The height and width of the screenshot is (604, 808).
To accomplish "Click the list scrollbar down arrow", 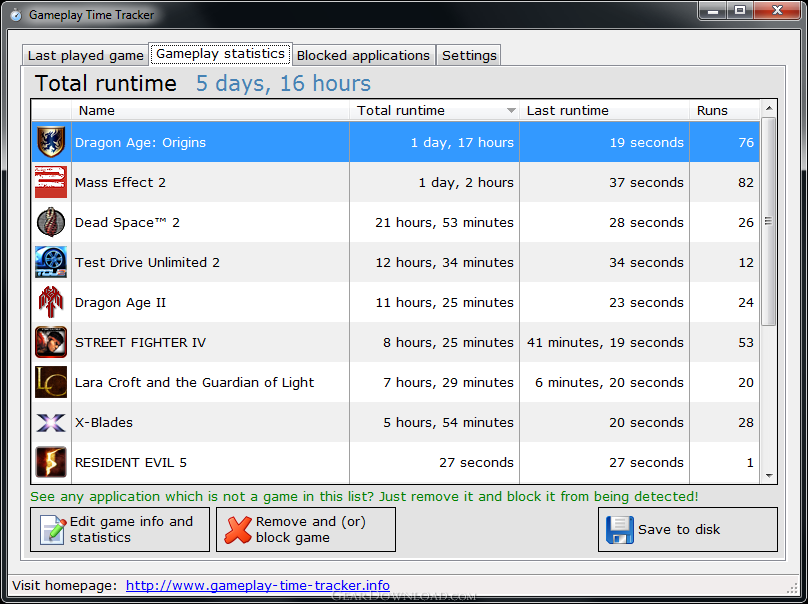I will (x=769, y=476).
